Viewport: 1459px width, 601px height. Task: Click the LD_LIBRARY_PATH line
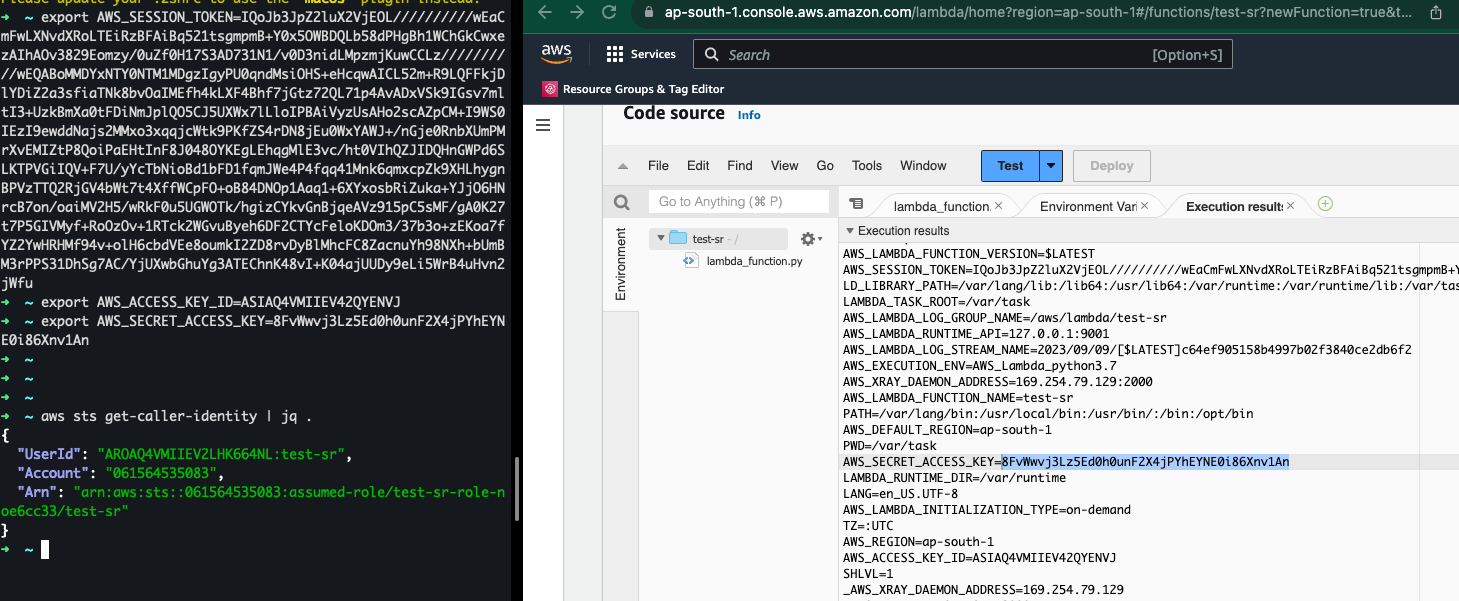click(x=1150, y=286)
